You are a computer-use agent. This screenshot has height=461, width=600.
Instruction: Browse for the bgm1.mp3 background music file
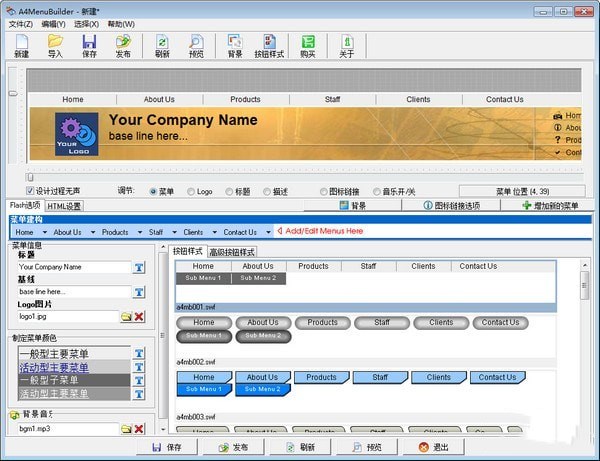coord(126,429)
